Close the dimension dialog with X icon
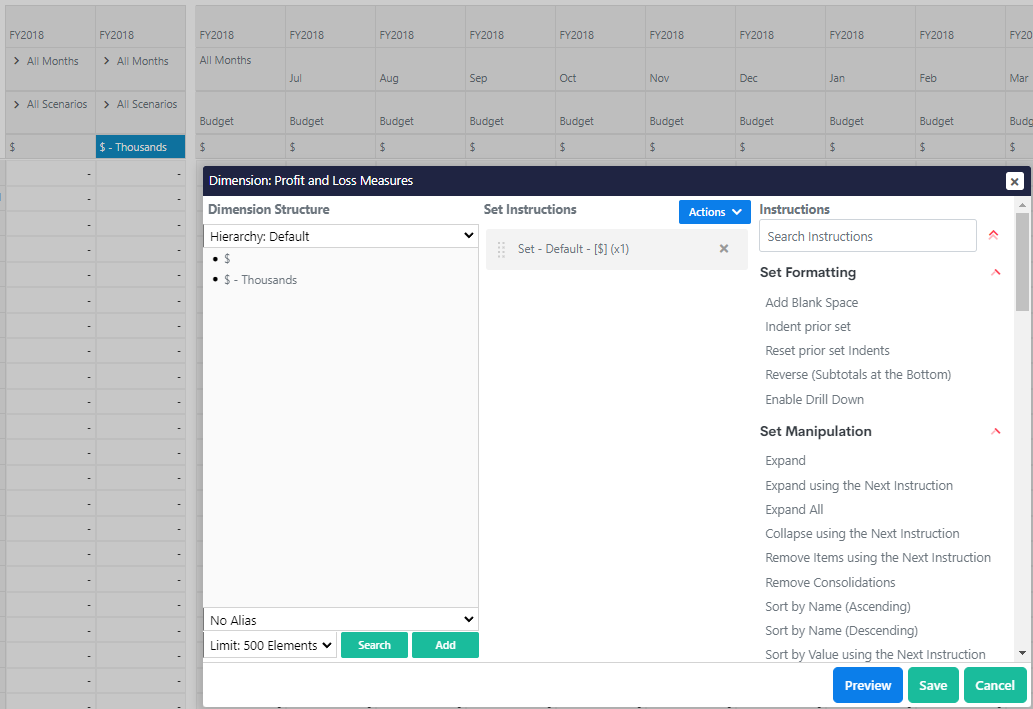1033x709 pixels. (x=1014, y=181)
